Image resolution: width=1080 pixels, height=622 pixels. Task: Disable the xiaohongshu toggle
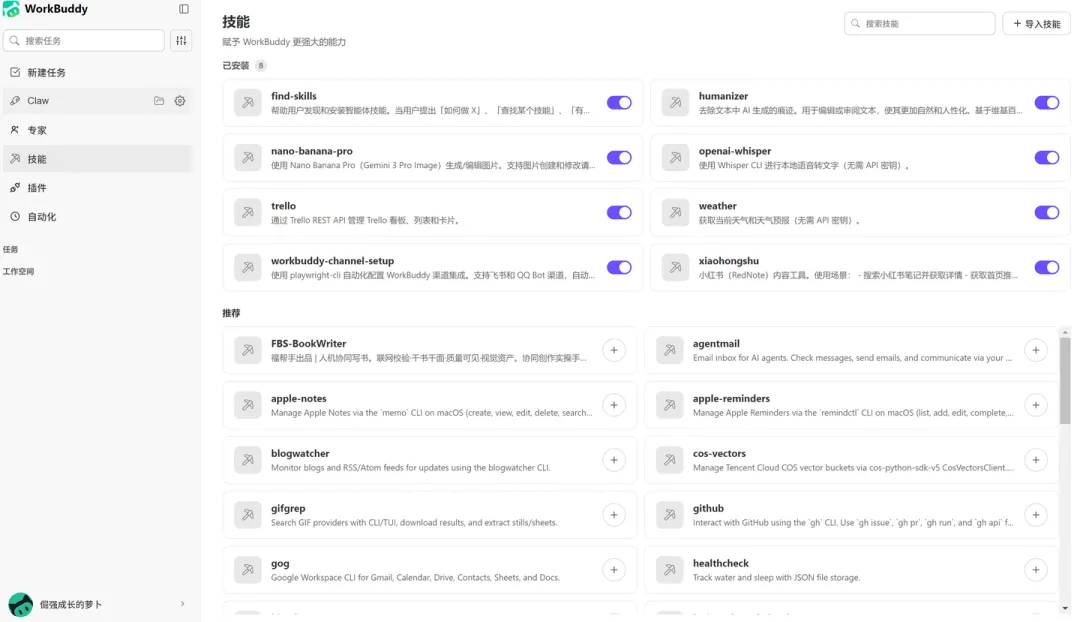1046,268
